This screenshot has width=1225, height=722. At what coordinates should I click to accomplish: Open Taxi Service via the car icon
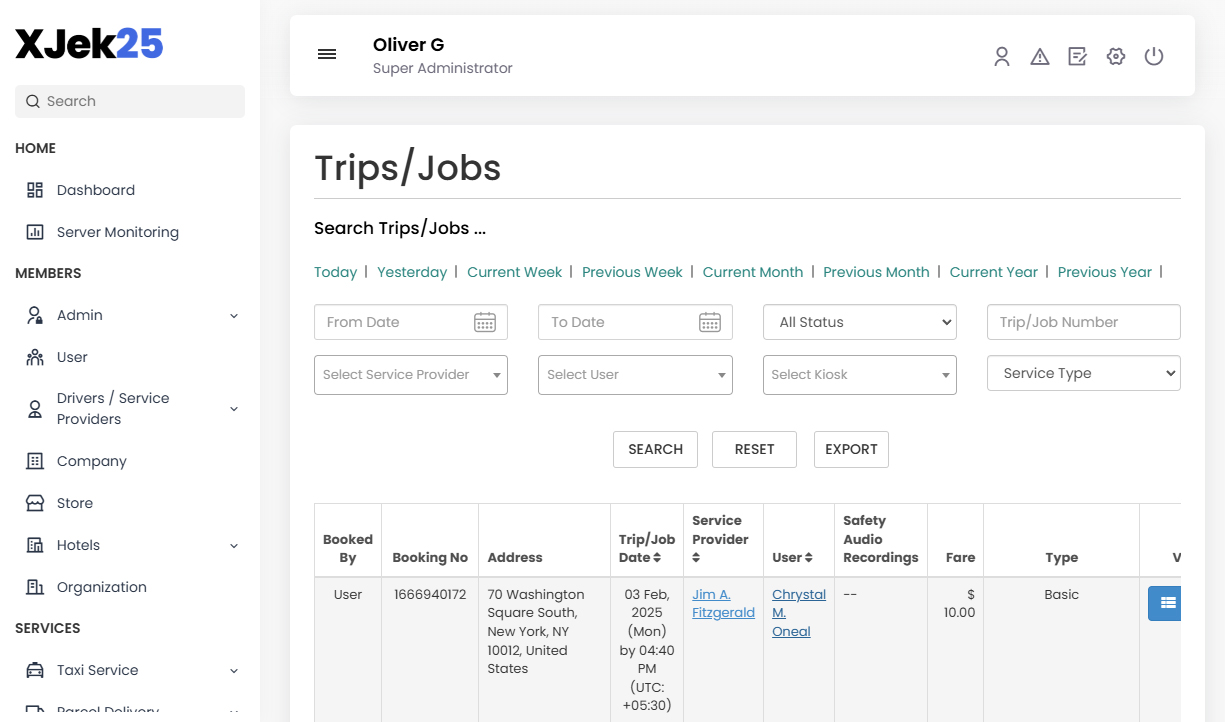35,670
